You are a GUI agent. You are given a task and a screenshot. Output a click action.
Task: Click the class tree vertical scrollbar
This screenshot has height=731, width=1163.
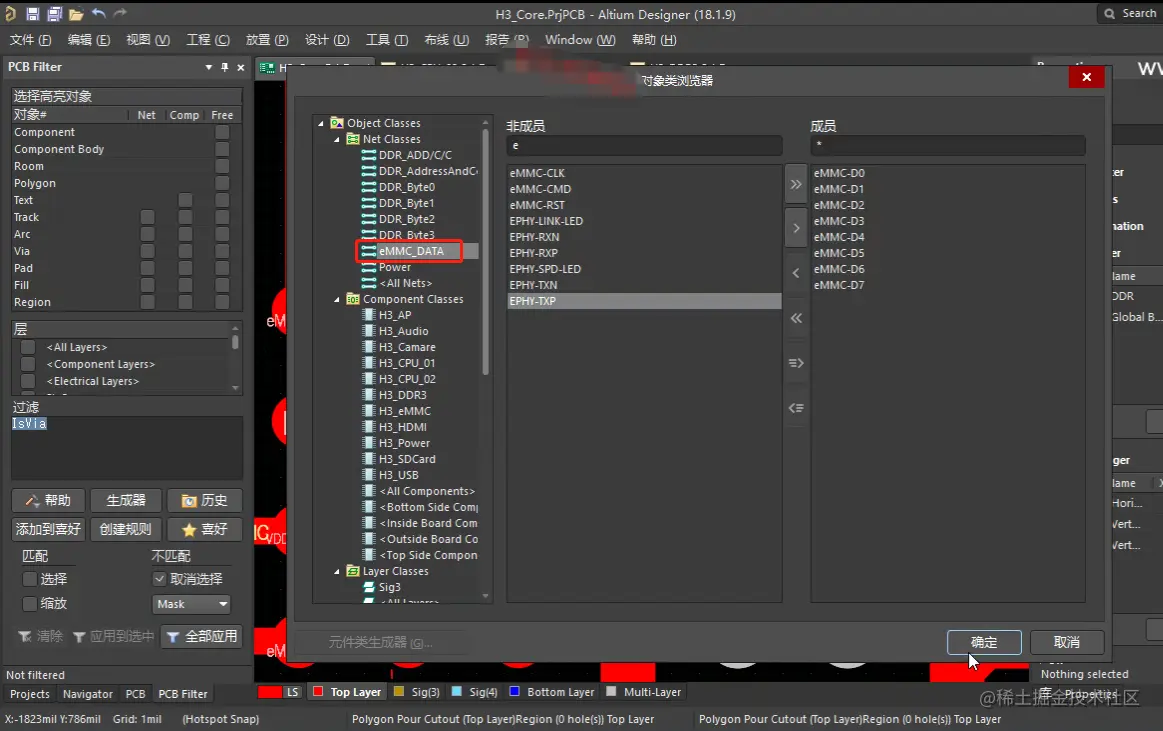pyautogui.click(x=486, y=252)
